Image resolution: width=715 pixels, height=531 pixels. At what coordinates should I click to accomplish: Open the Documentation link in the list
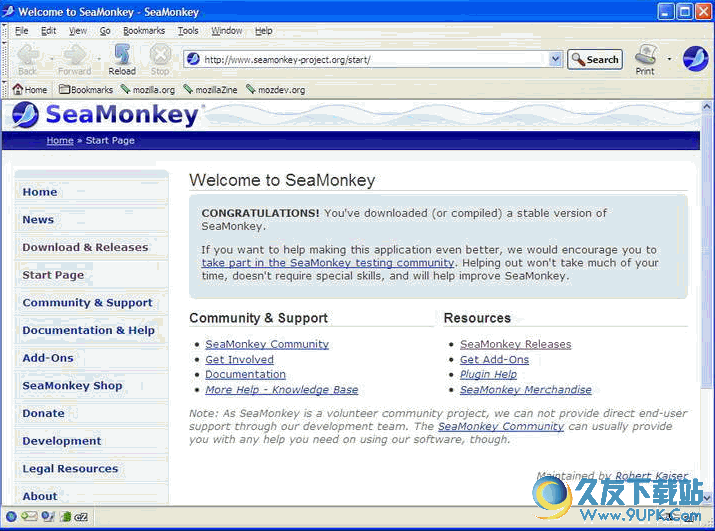pyautogui.click(x=245, y=375)
